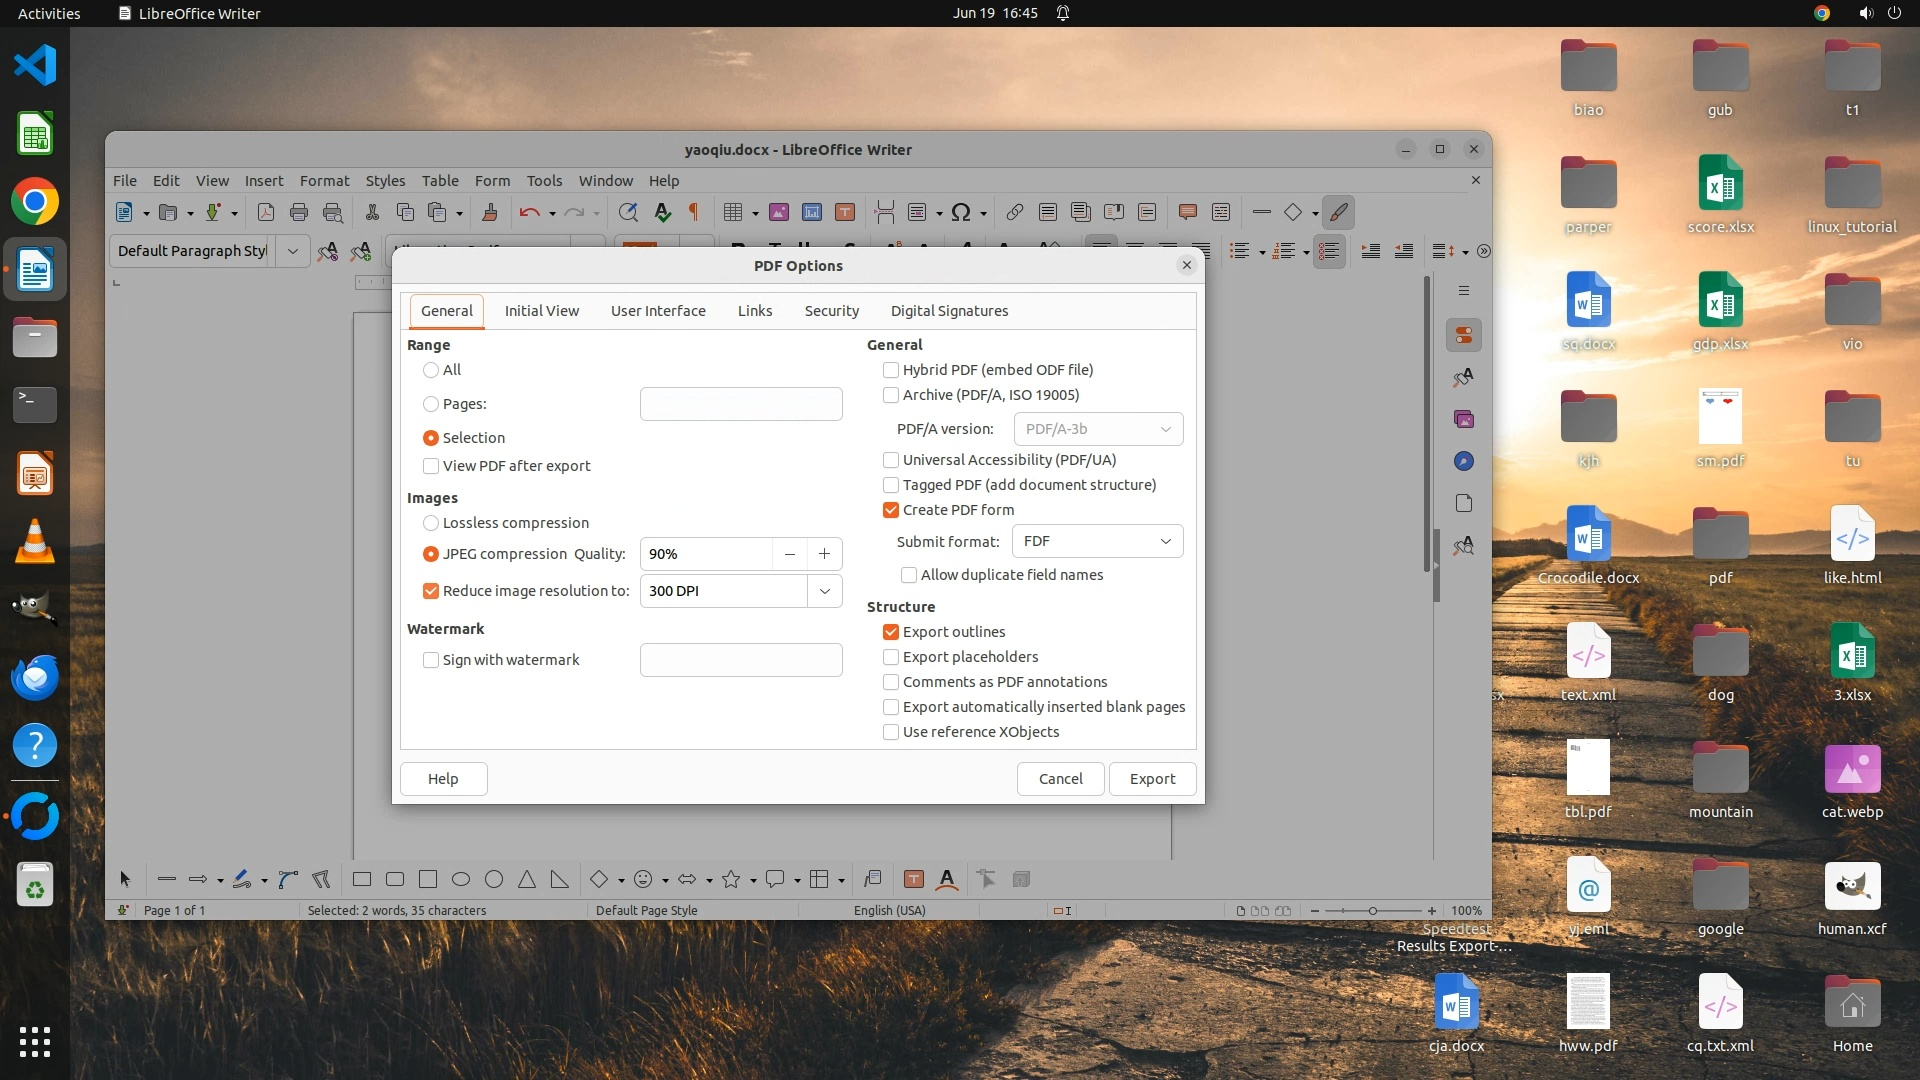
Task: Click the Print icon in toolbar
Action: 298,212
